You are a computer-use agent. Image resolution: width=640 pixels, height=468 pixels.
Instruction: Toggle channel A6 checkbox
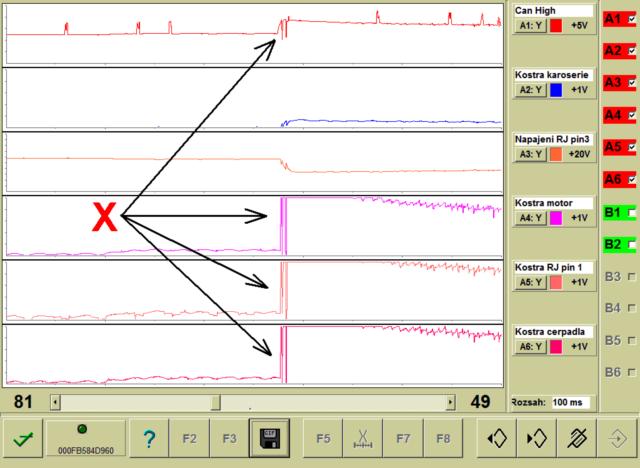pos(632,179)
